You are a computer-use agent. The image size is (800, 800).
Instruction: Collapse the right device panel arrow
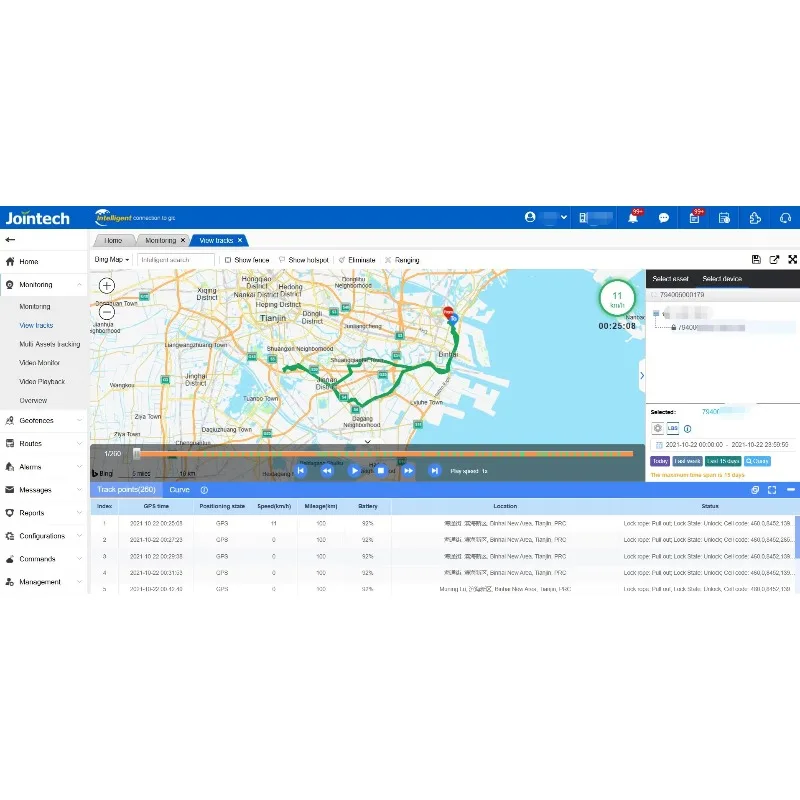(642, 376)
